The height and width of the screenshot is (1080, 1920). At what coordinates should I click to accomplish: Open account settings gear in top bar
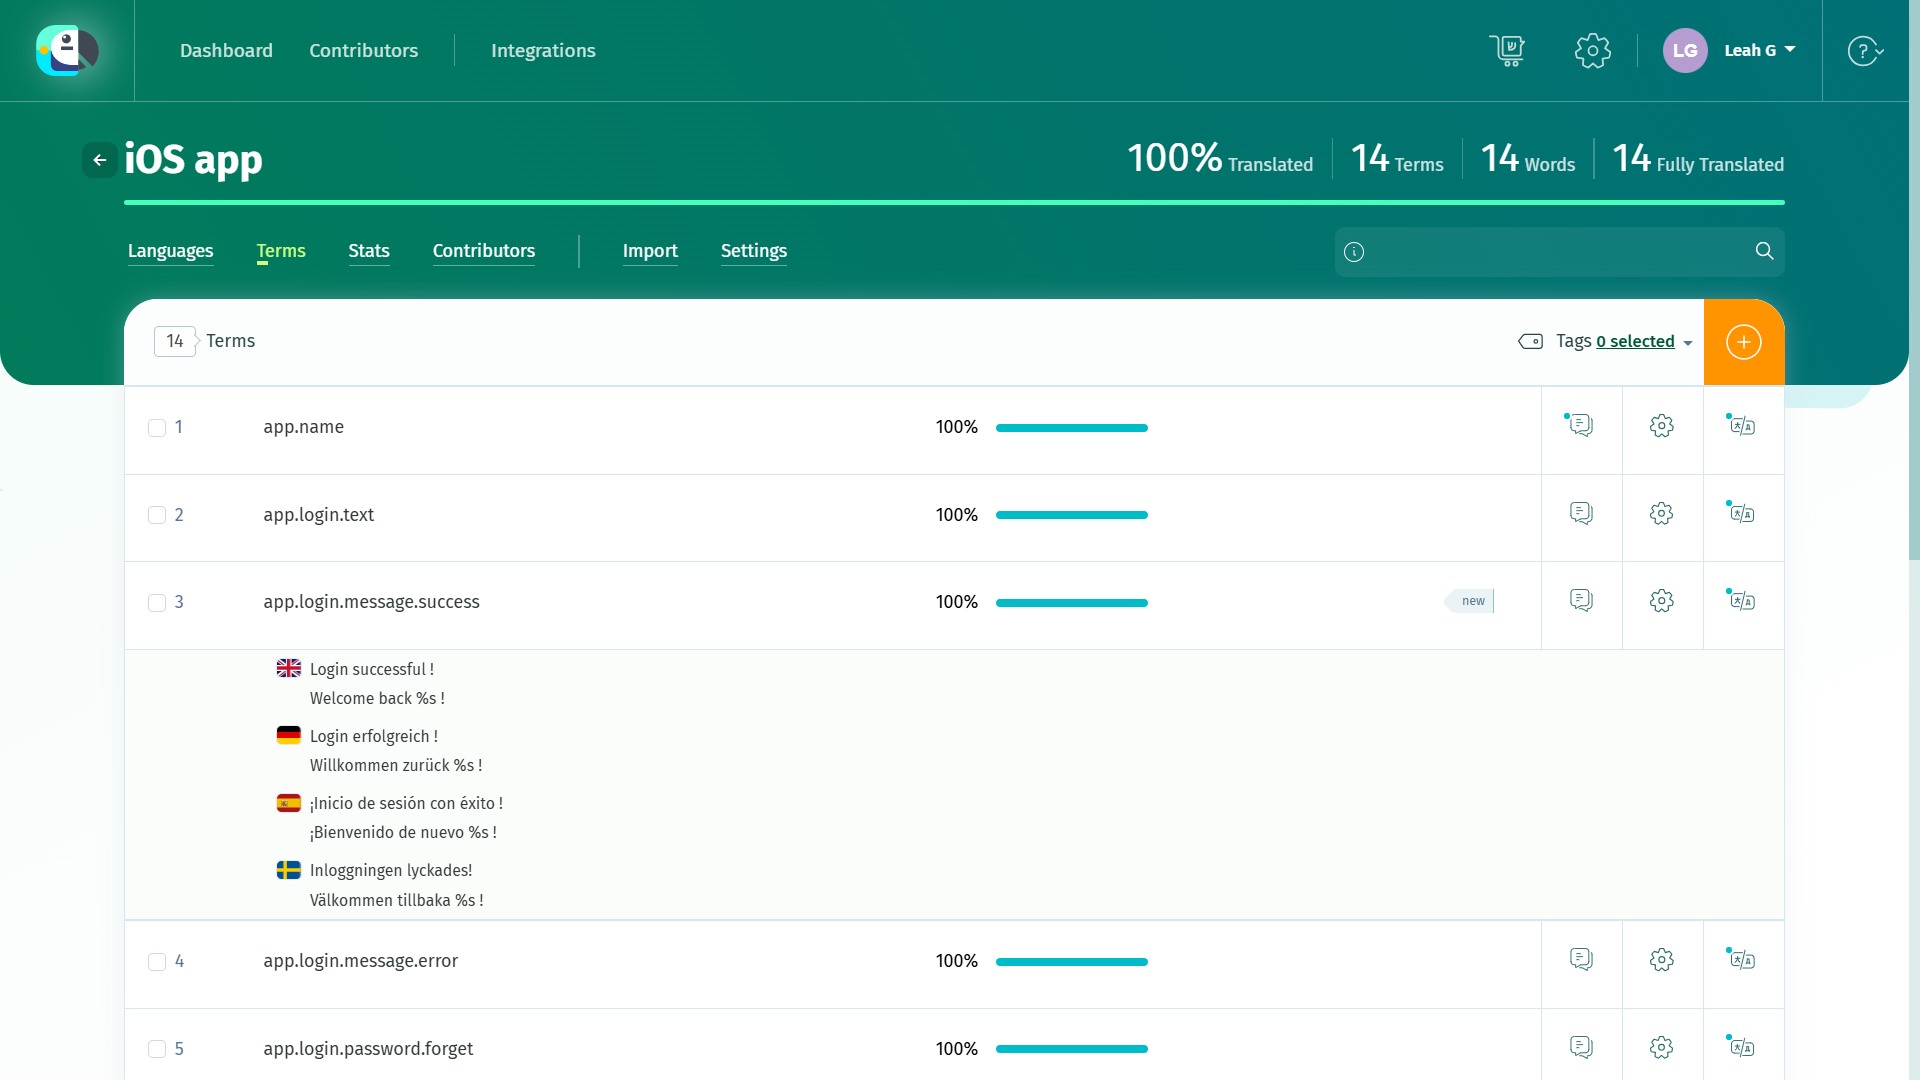tap(1592, 50)
